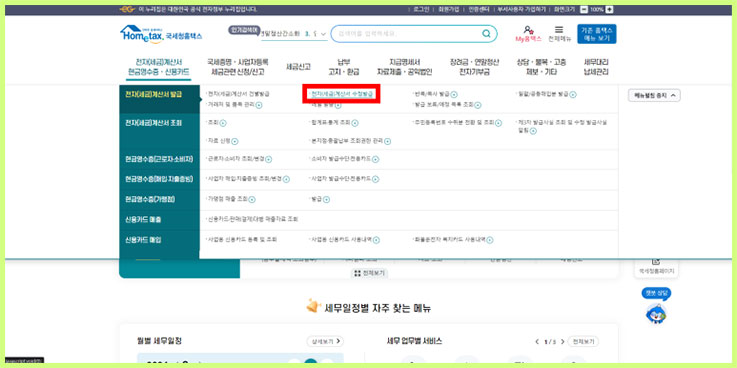The image size is (737, 368).
Task: Click the grid icon on 전체보기
Action: [357, 273]
